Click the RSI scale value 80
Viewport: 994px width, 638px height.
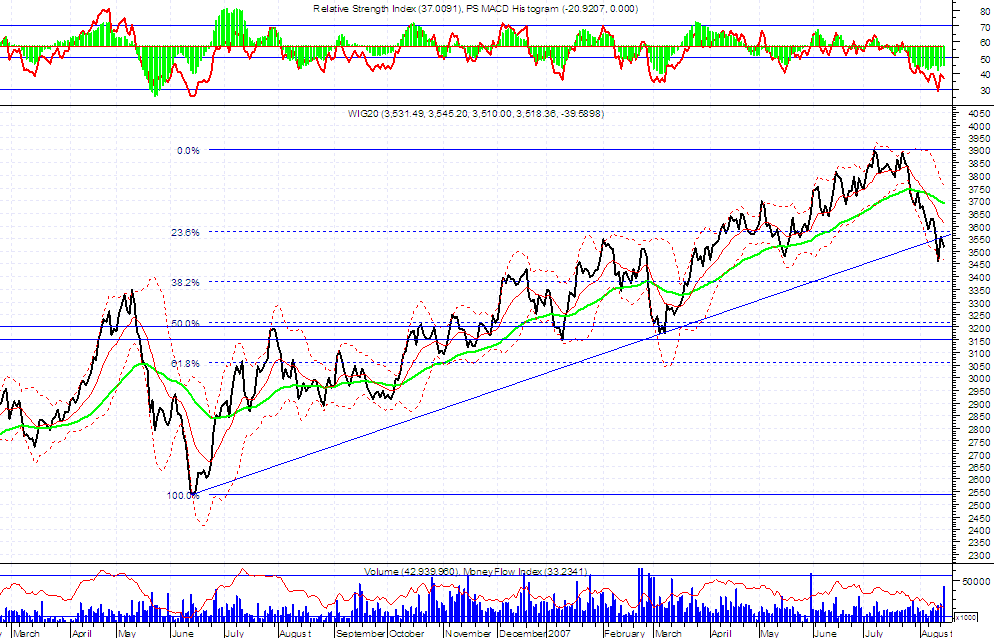pyautogui.click(x=985, y=11)
